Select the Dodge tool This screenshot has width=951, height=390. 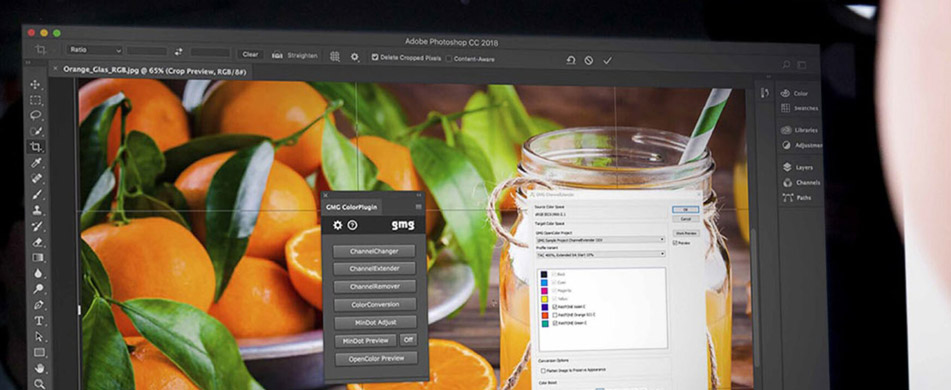pos(38,289)
